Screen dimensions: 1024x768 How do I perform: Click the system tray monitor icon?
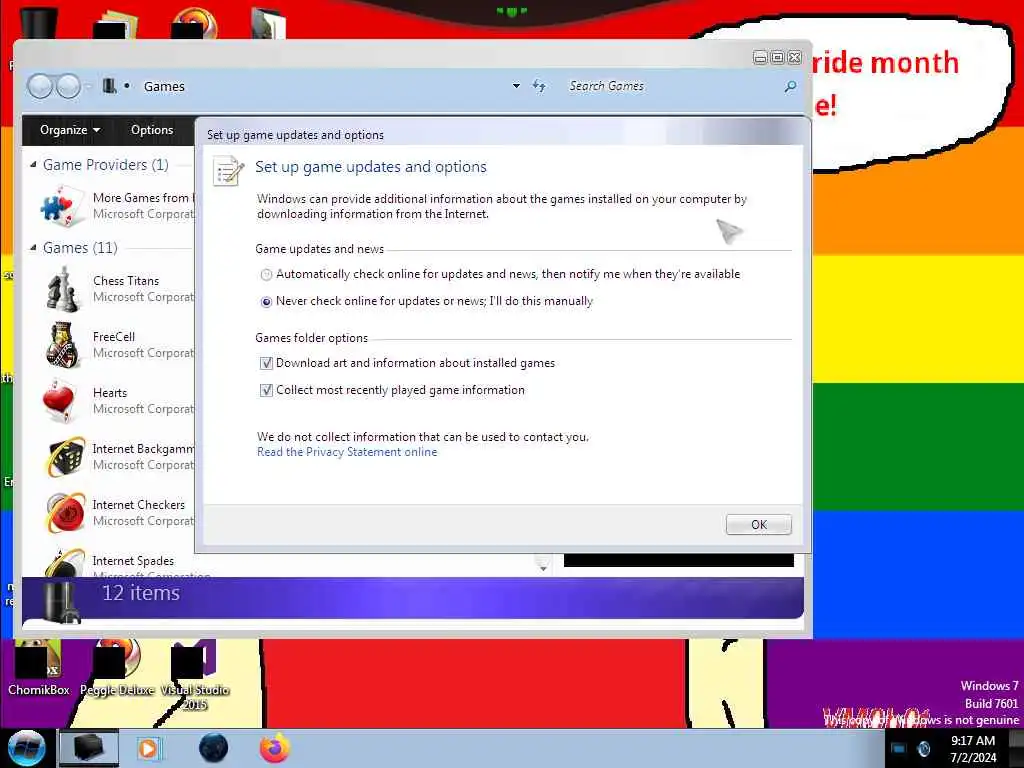(899, 749)
